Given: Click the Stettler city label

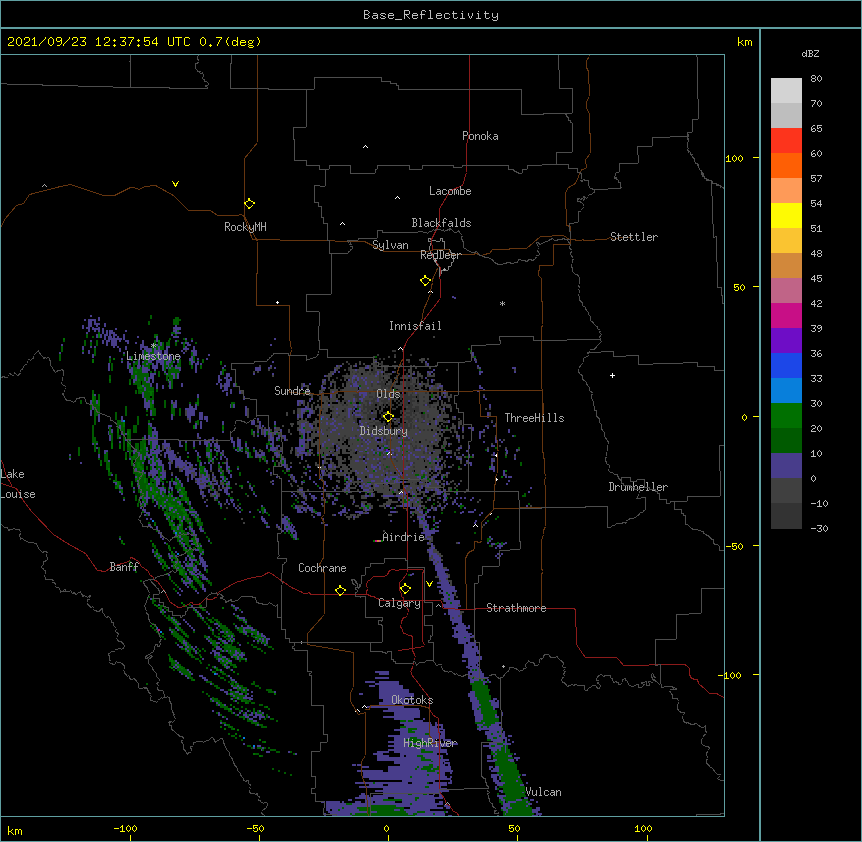Looking at the screenshot, I should (x=634, y=237).
